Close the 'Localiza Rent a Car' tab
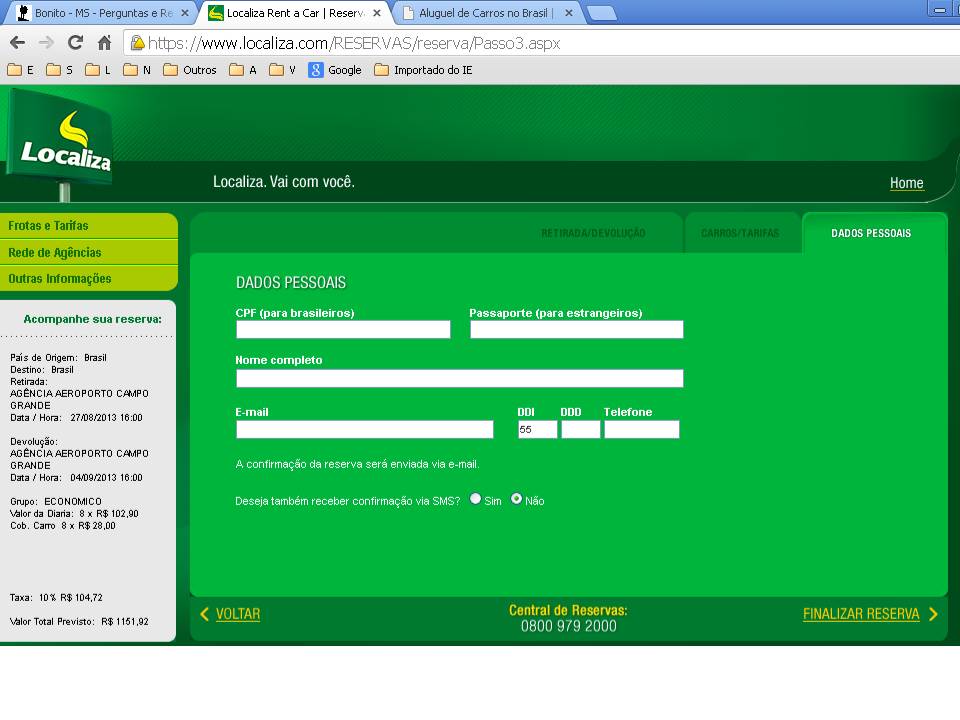This screenshot has height=720, width=960. coord(377,13)
